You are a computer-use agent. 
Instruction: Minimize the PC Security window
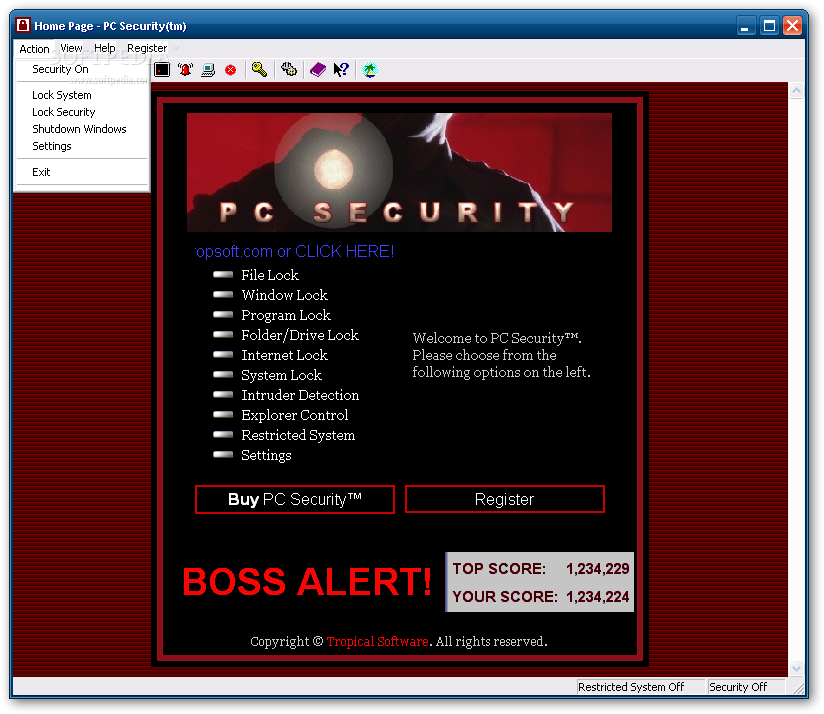(x=745, y=26)
